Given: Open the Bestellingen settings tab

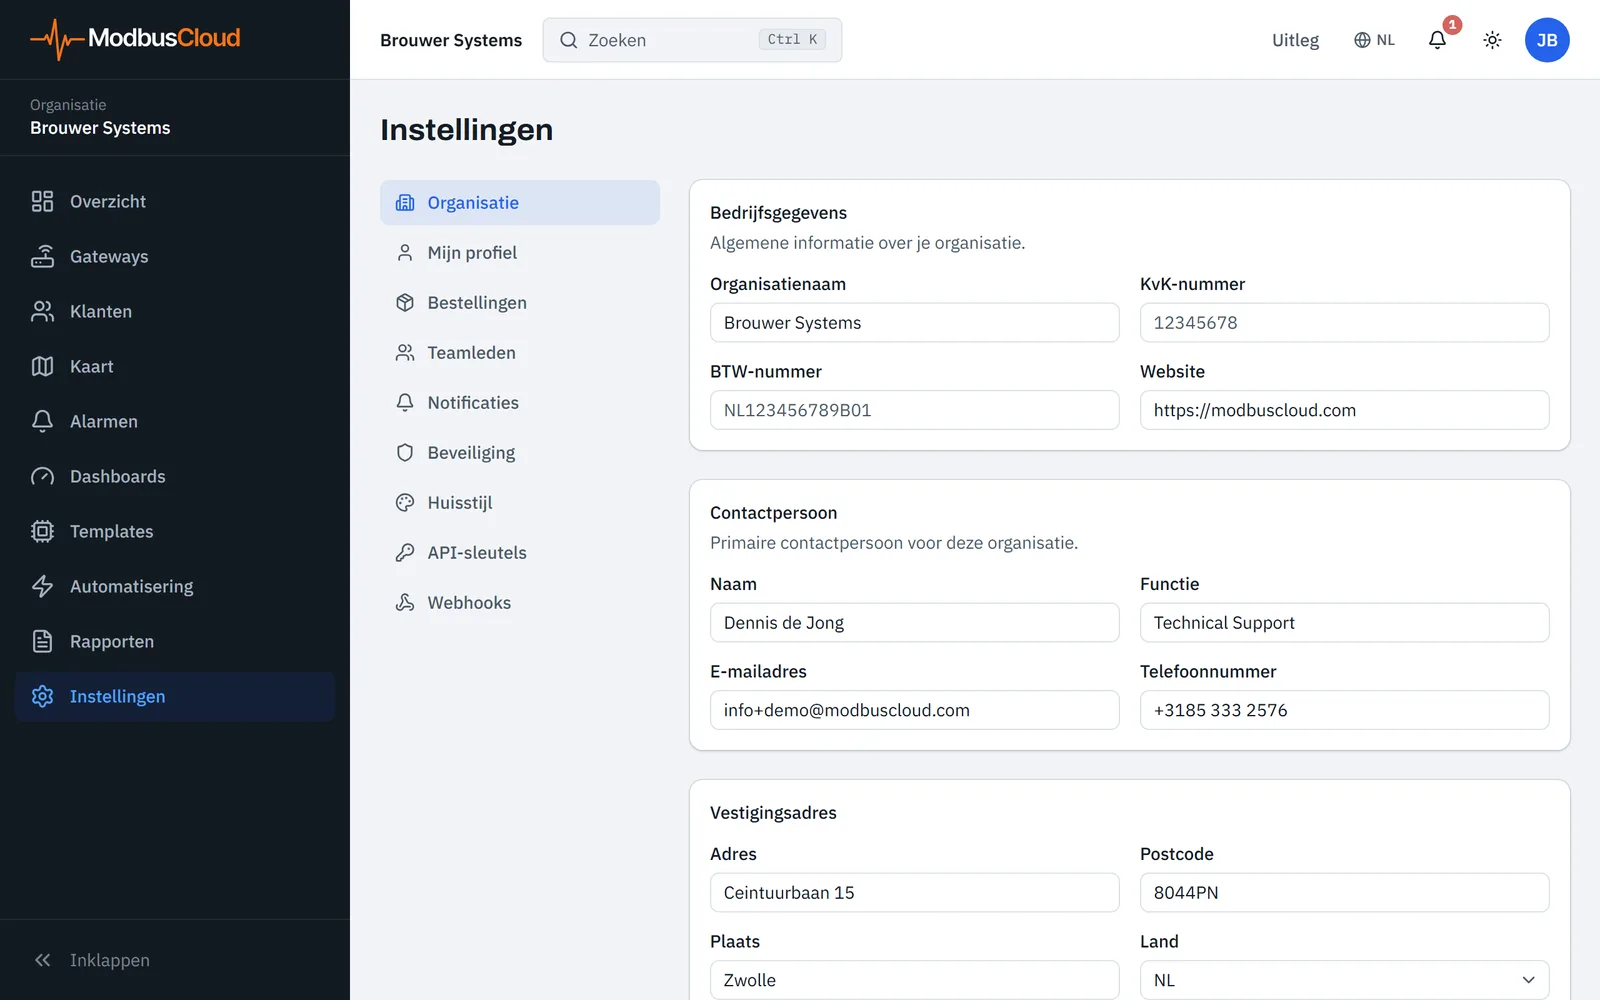Looking at the screenshot, I should coord(520,303).
